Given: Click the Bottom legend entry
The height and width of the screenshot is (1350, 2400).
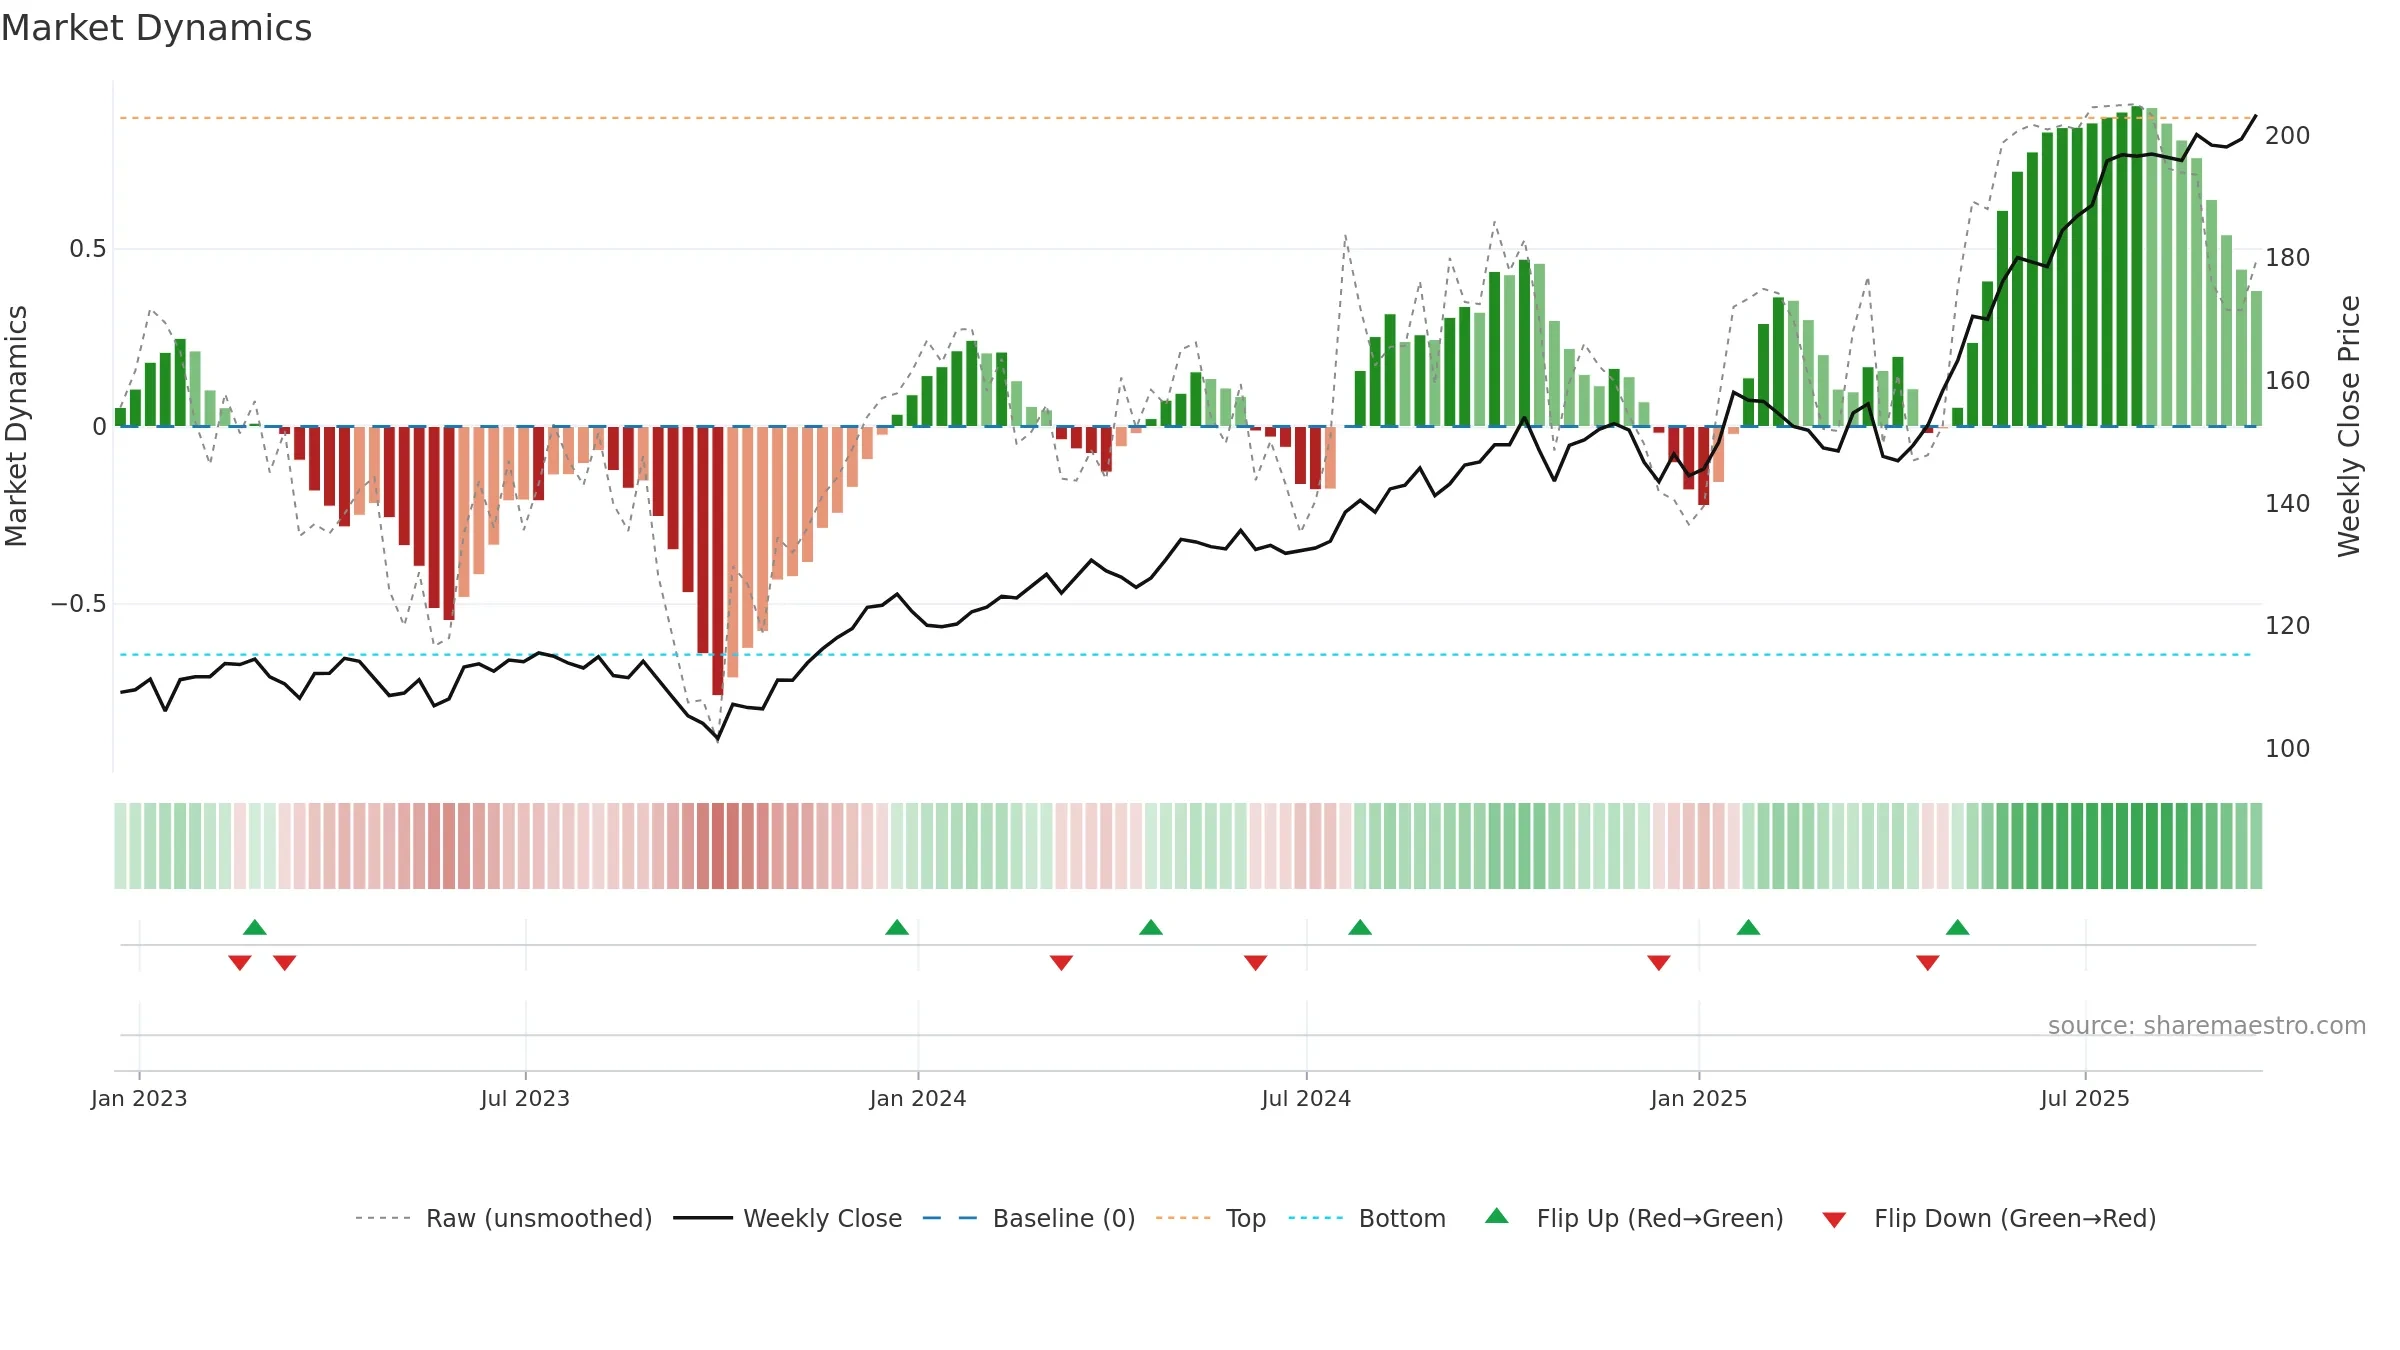Looking at the screenshot, I should click(x=1367, y=1218).
